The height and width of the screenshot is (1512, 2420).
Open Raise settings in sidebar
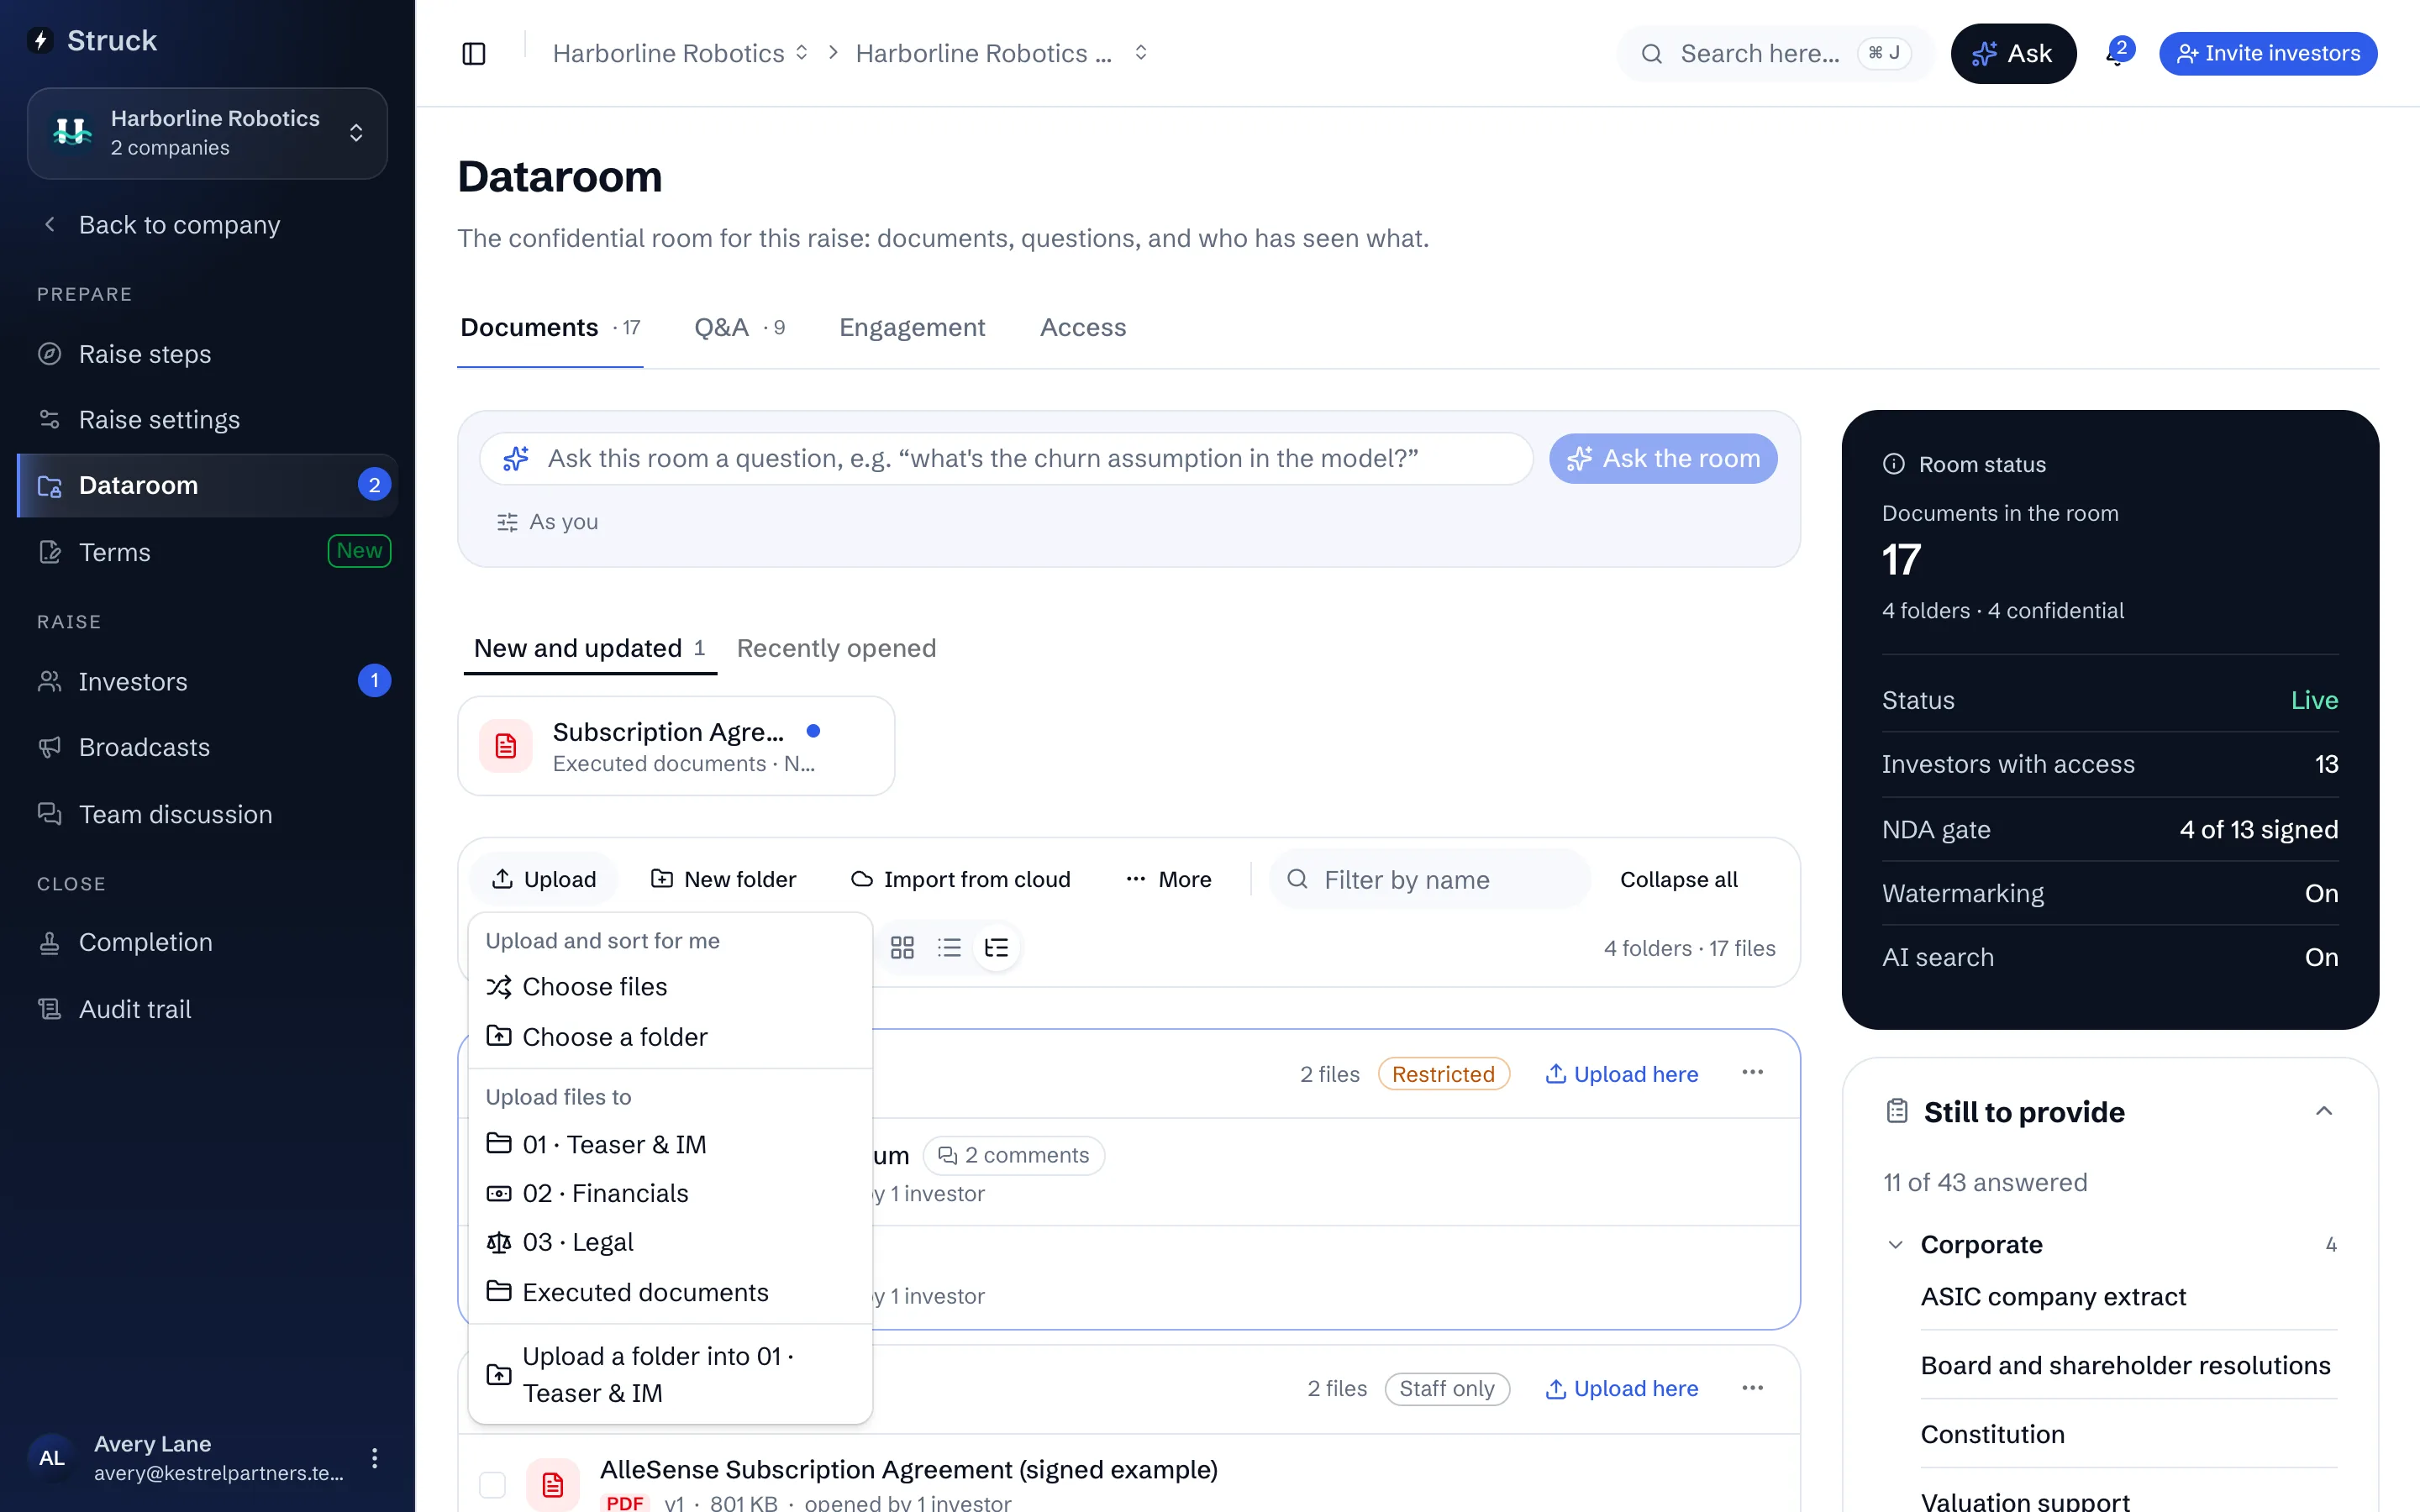point(207,419)
